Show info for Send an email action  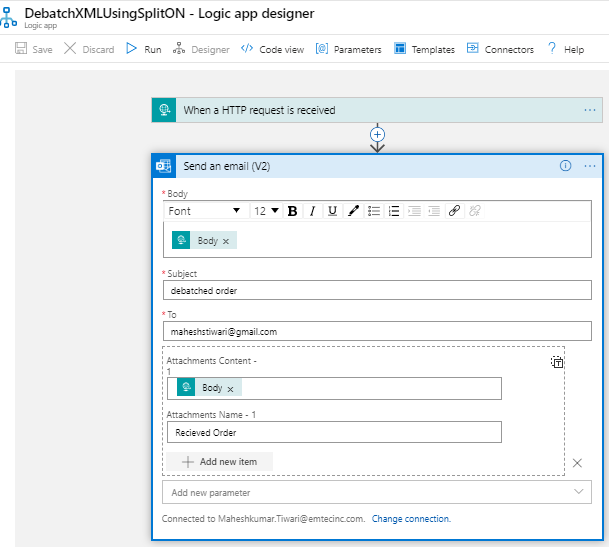coord(565,166)
